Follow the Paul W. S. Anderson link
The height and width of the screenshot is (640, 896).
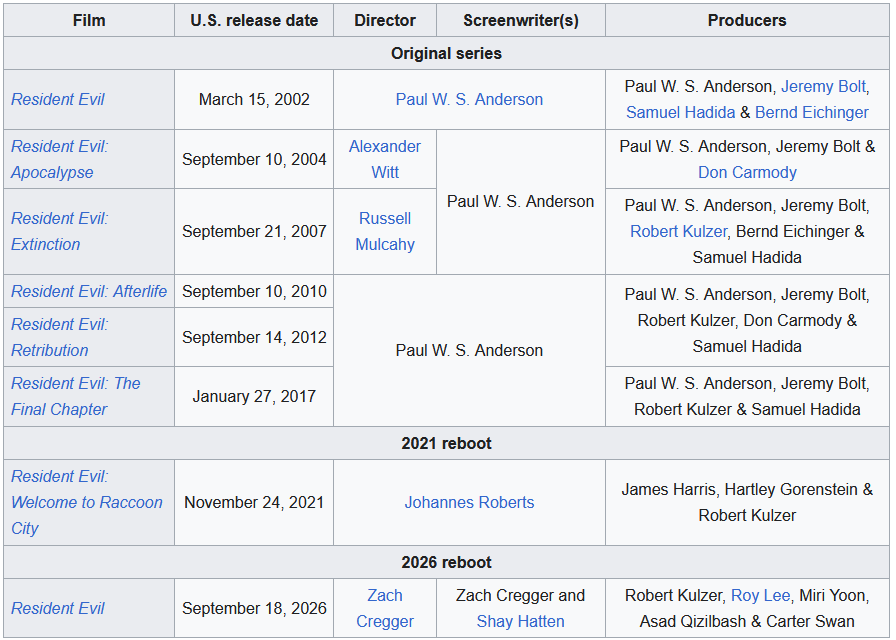click(x=469, y=99)
